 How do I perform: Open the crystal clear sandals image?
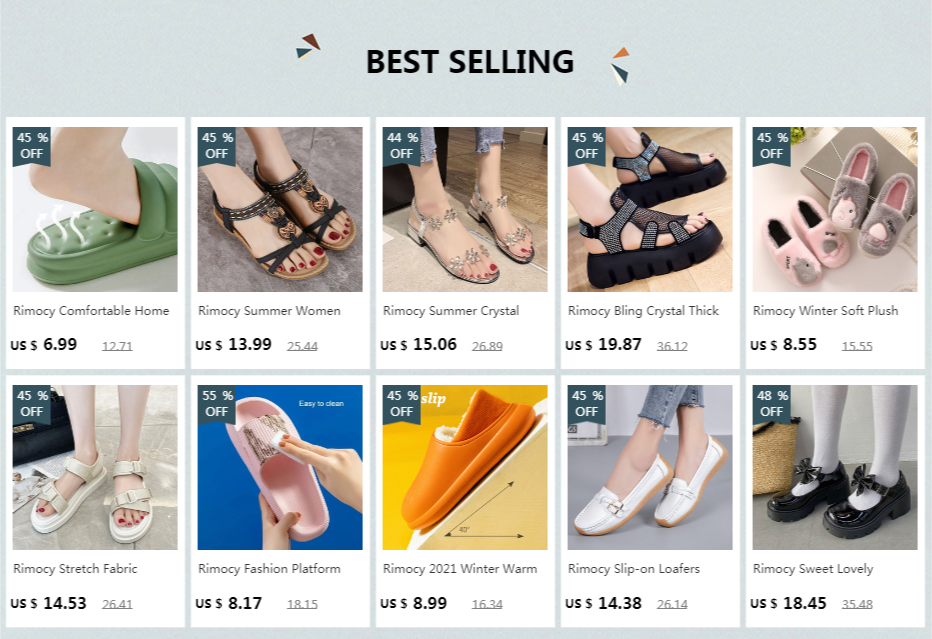pos(465,210)
